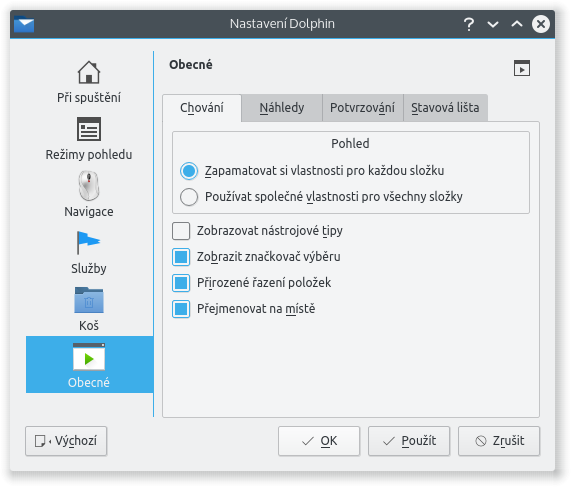The image size is (571, 487).
Task: Cancel with the Zrušit button
Action: [x=499, y=441]
